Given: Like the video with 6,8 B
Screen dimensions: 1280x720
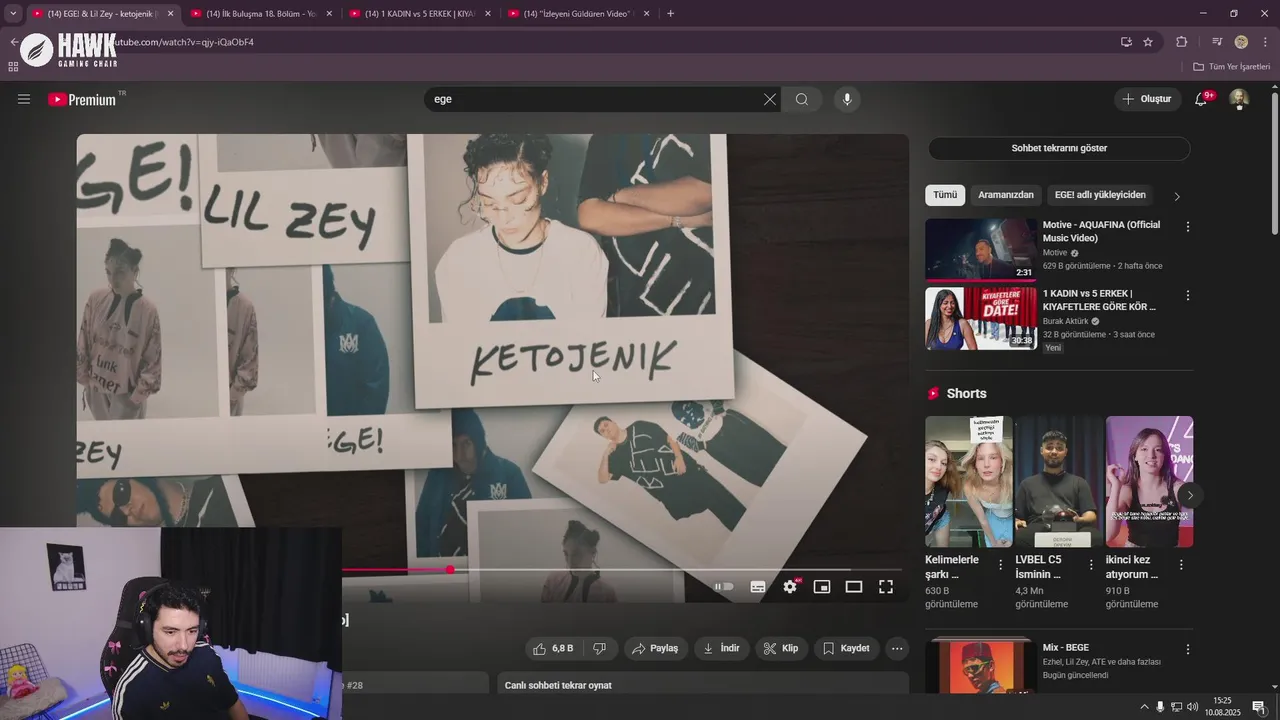Looking at the screenshot, I should (x=553, y=648).
